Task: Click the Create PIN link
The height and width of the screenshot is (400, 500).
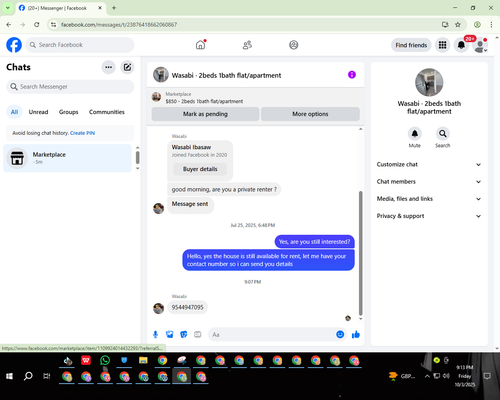Action: tap(82, 133)
